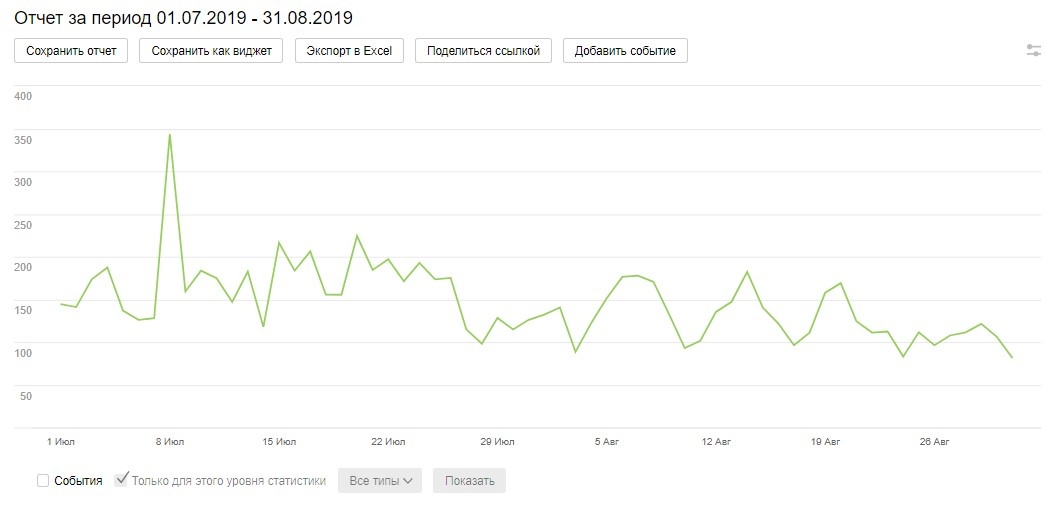Click the 29 Июл axis label
1046x511 pixels.
[497, 442]
